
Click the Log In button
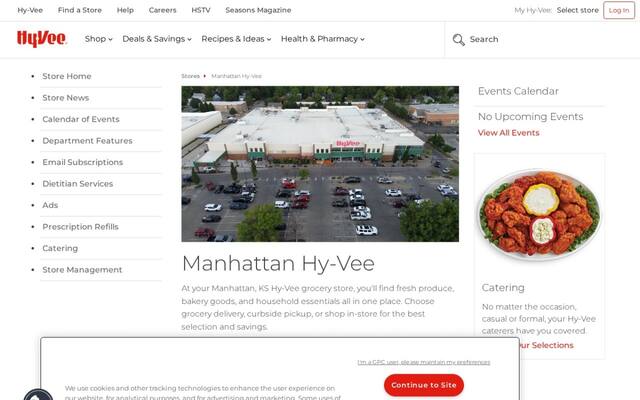(619, 10)
